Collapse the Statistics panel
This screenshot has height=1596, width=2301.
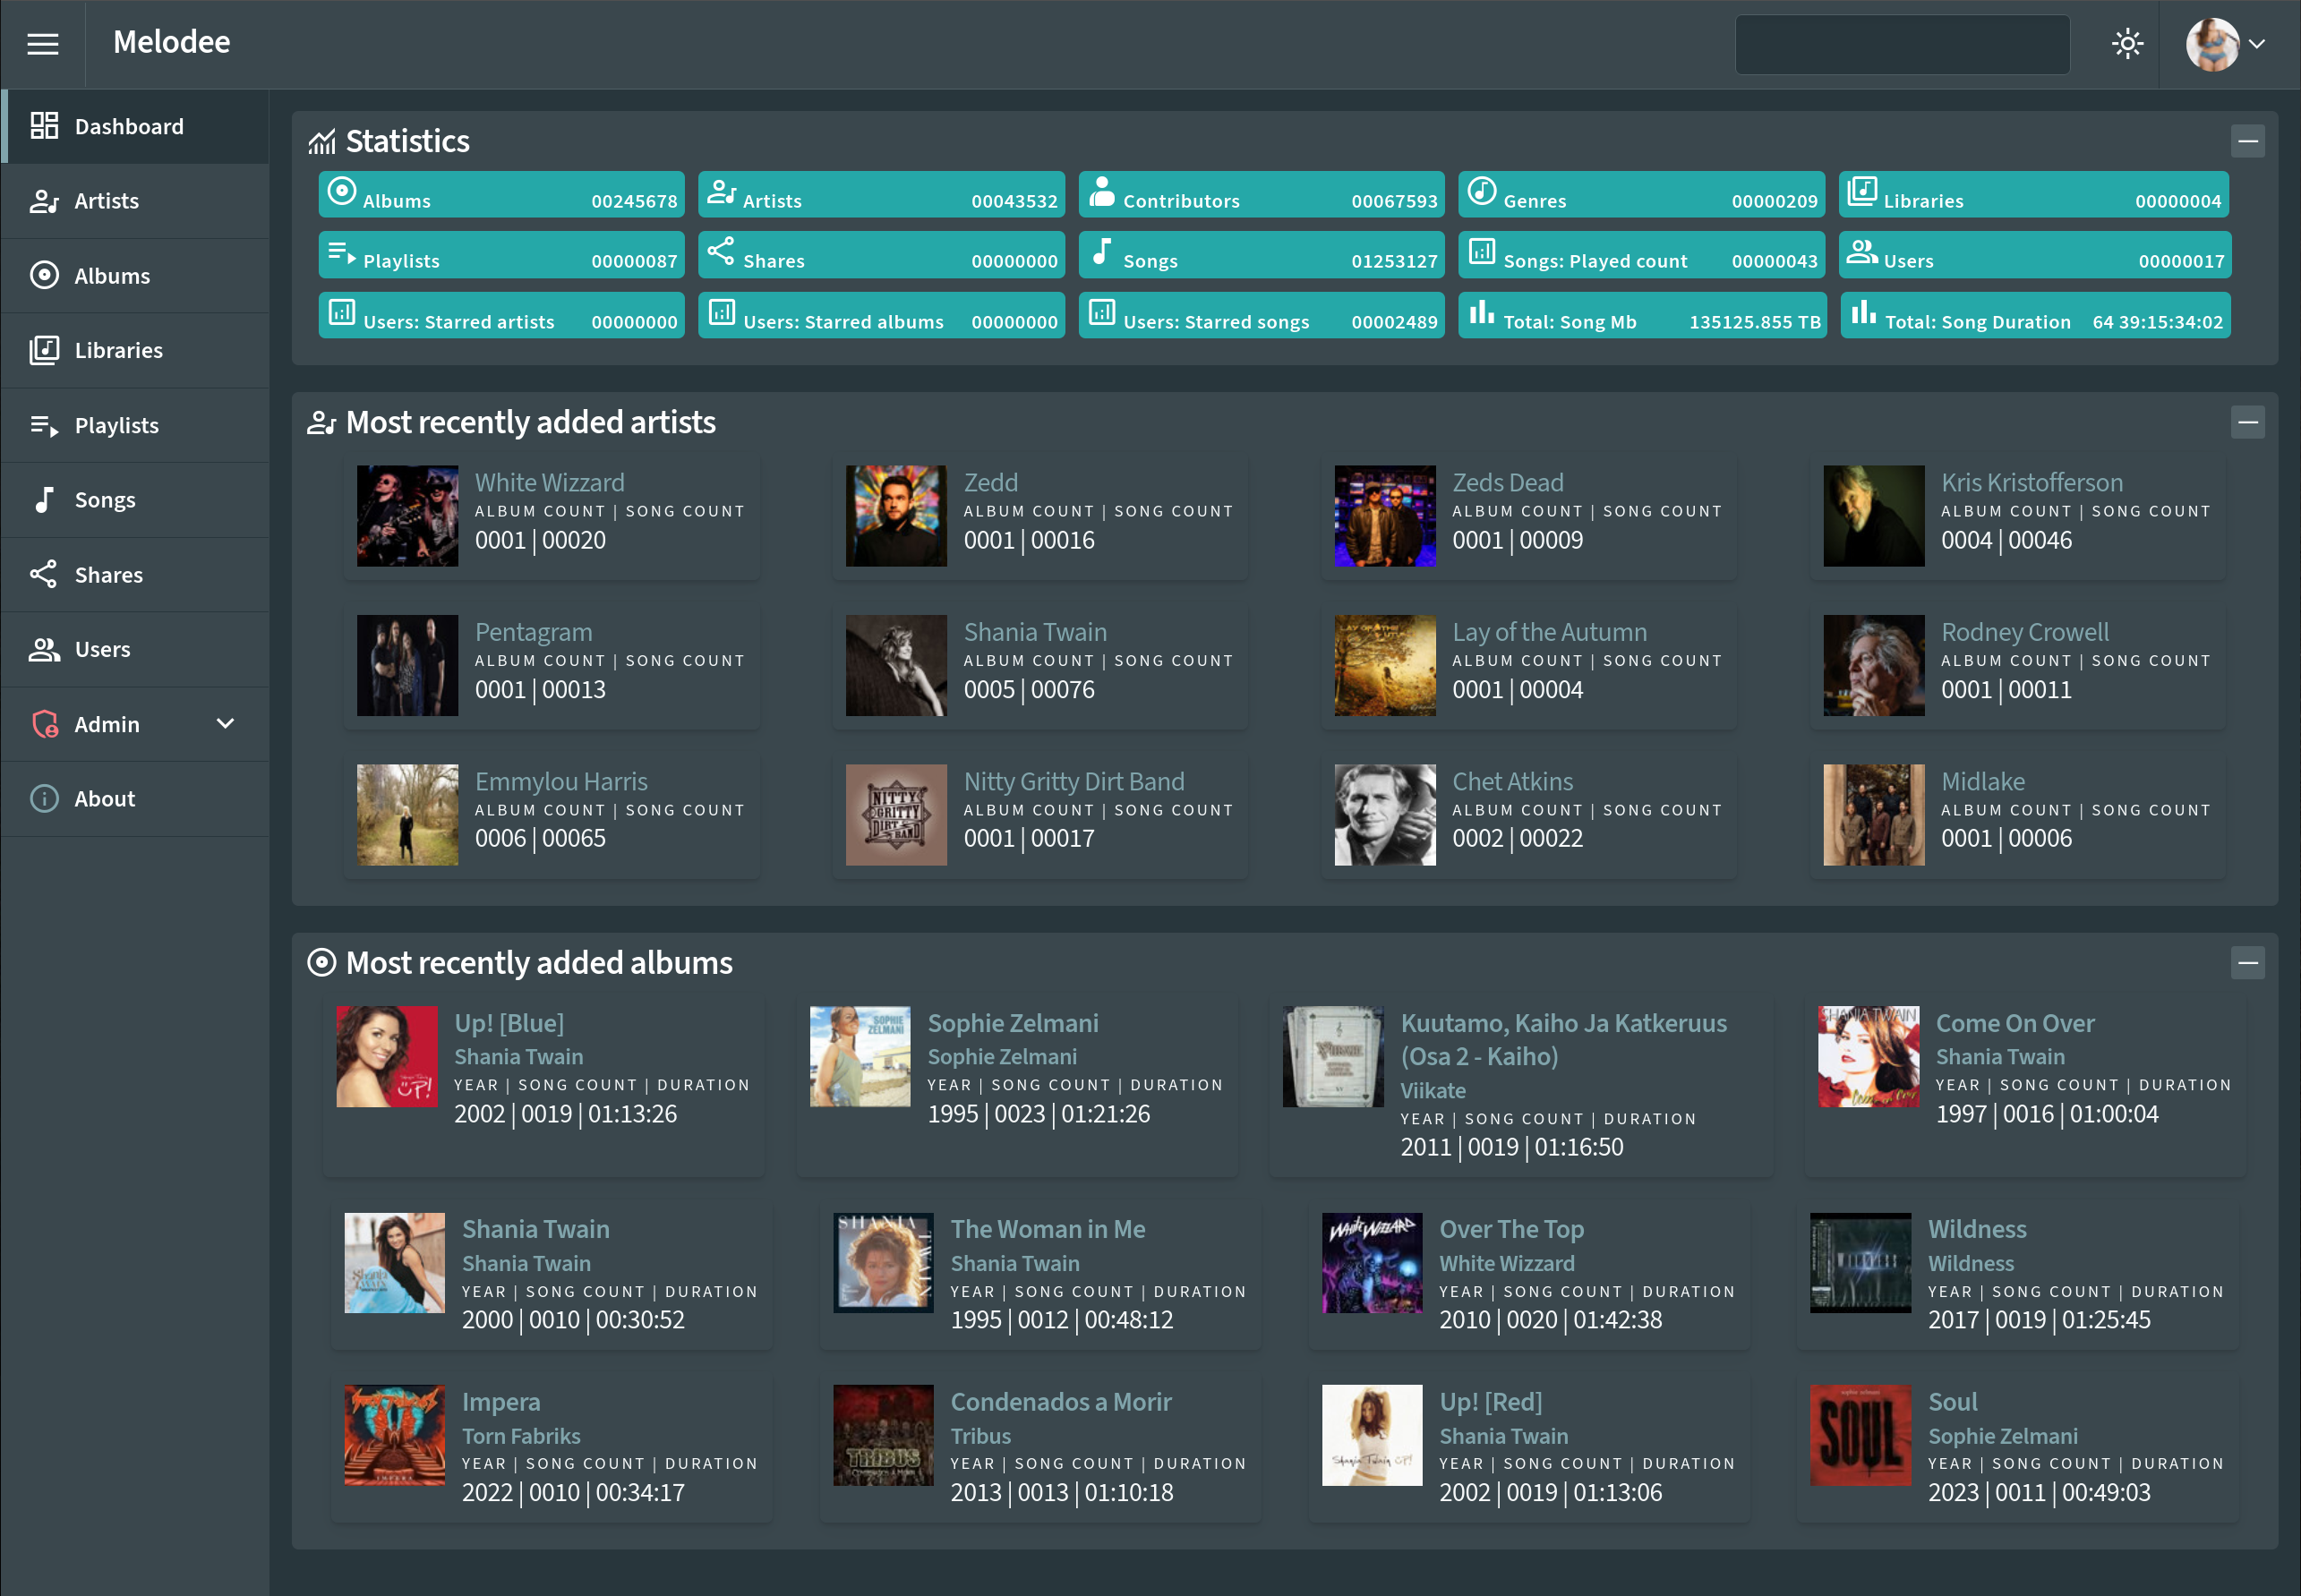tap(2247, 141)
